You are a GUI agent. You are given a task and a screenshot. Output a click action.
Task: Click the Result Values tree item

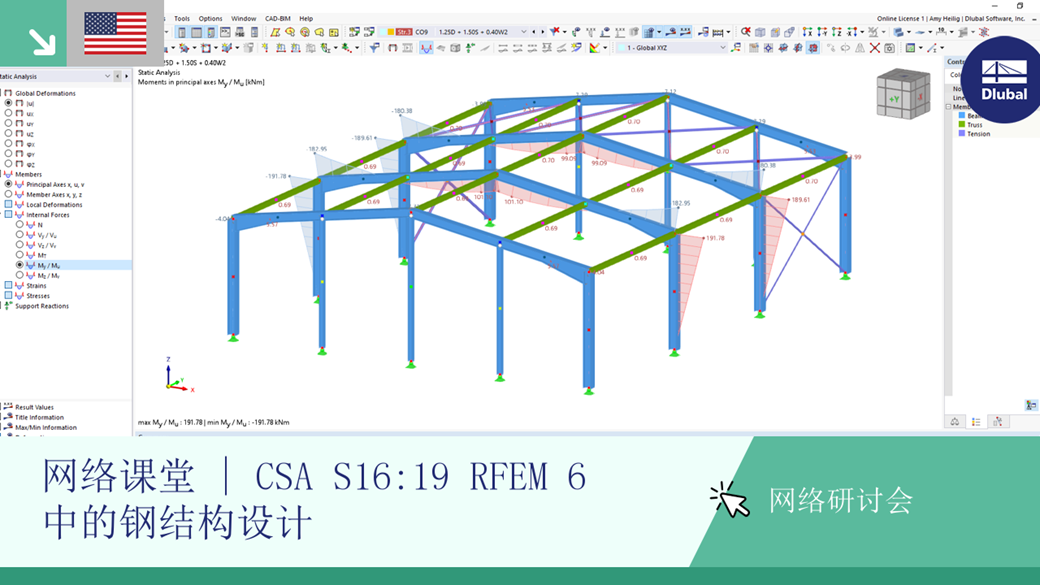(x=34, y=407)
